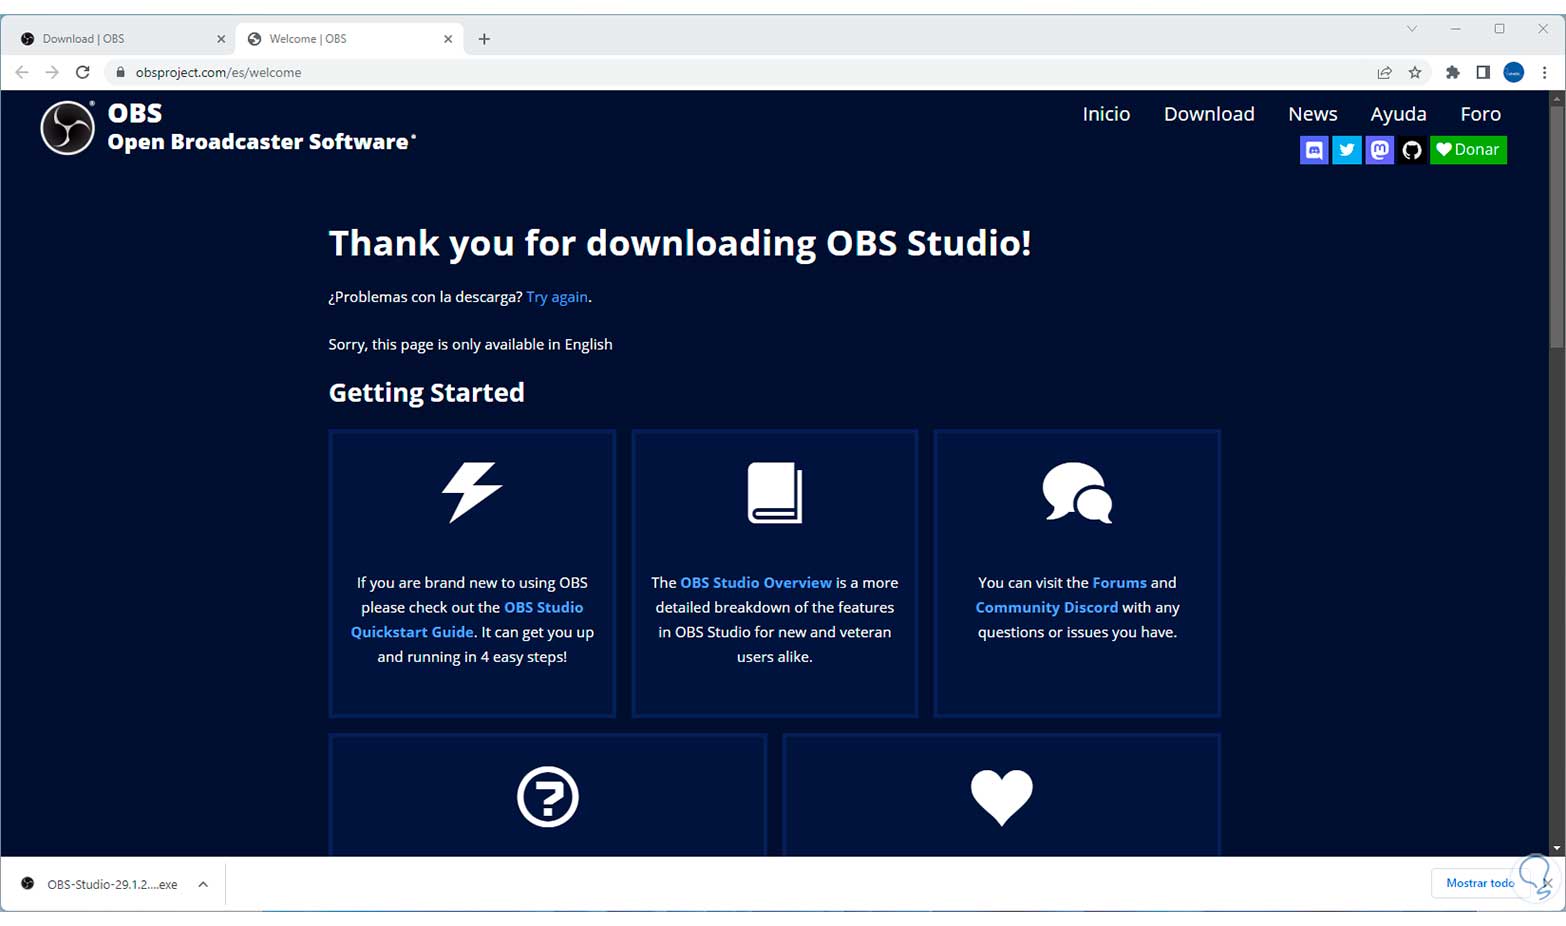Bookmark this page with the star icon
Screen dimensions: 1566x926
coord(1415,72)
